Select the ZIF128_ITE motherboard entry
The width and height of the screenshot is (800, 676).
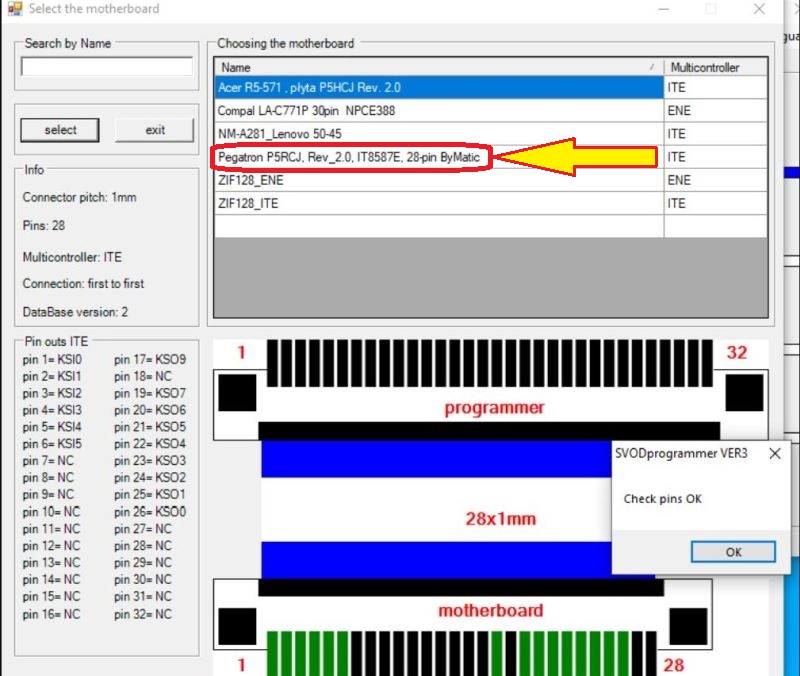(439, 204)
